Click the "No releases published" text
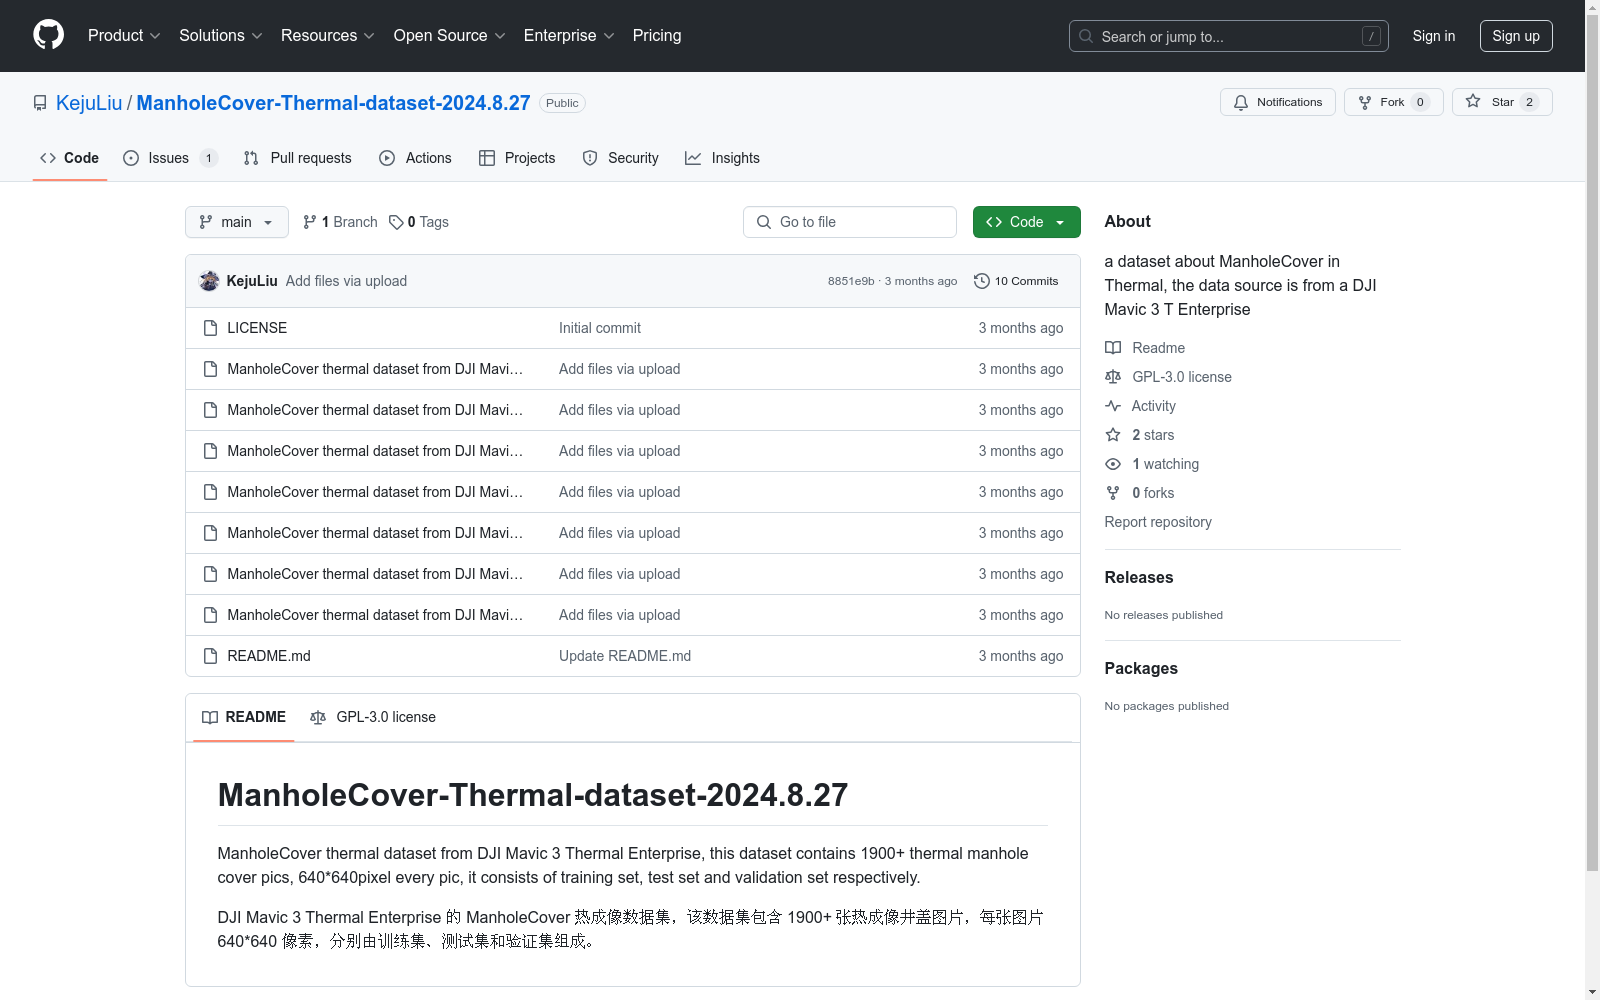The image size is (1600, 1000). [1164, 615]
